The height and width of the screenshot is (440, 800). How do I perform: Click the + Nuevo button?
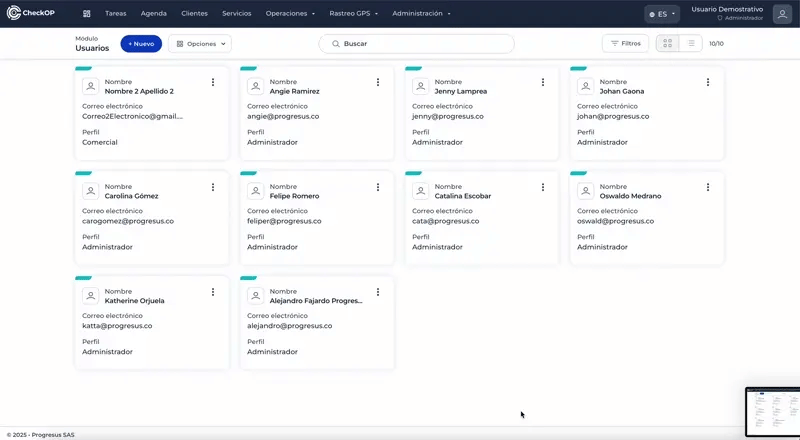coord(141,44)
